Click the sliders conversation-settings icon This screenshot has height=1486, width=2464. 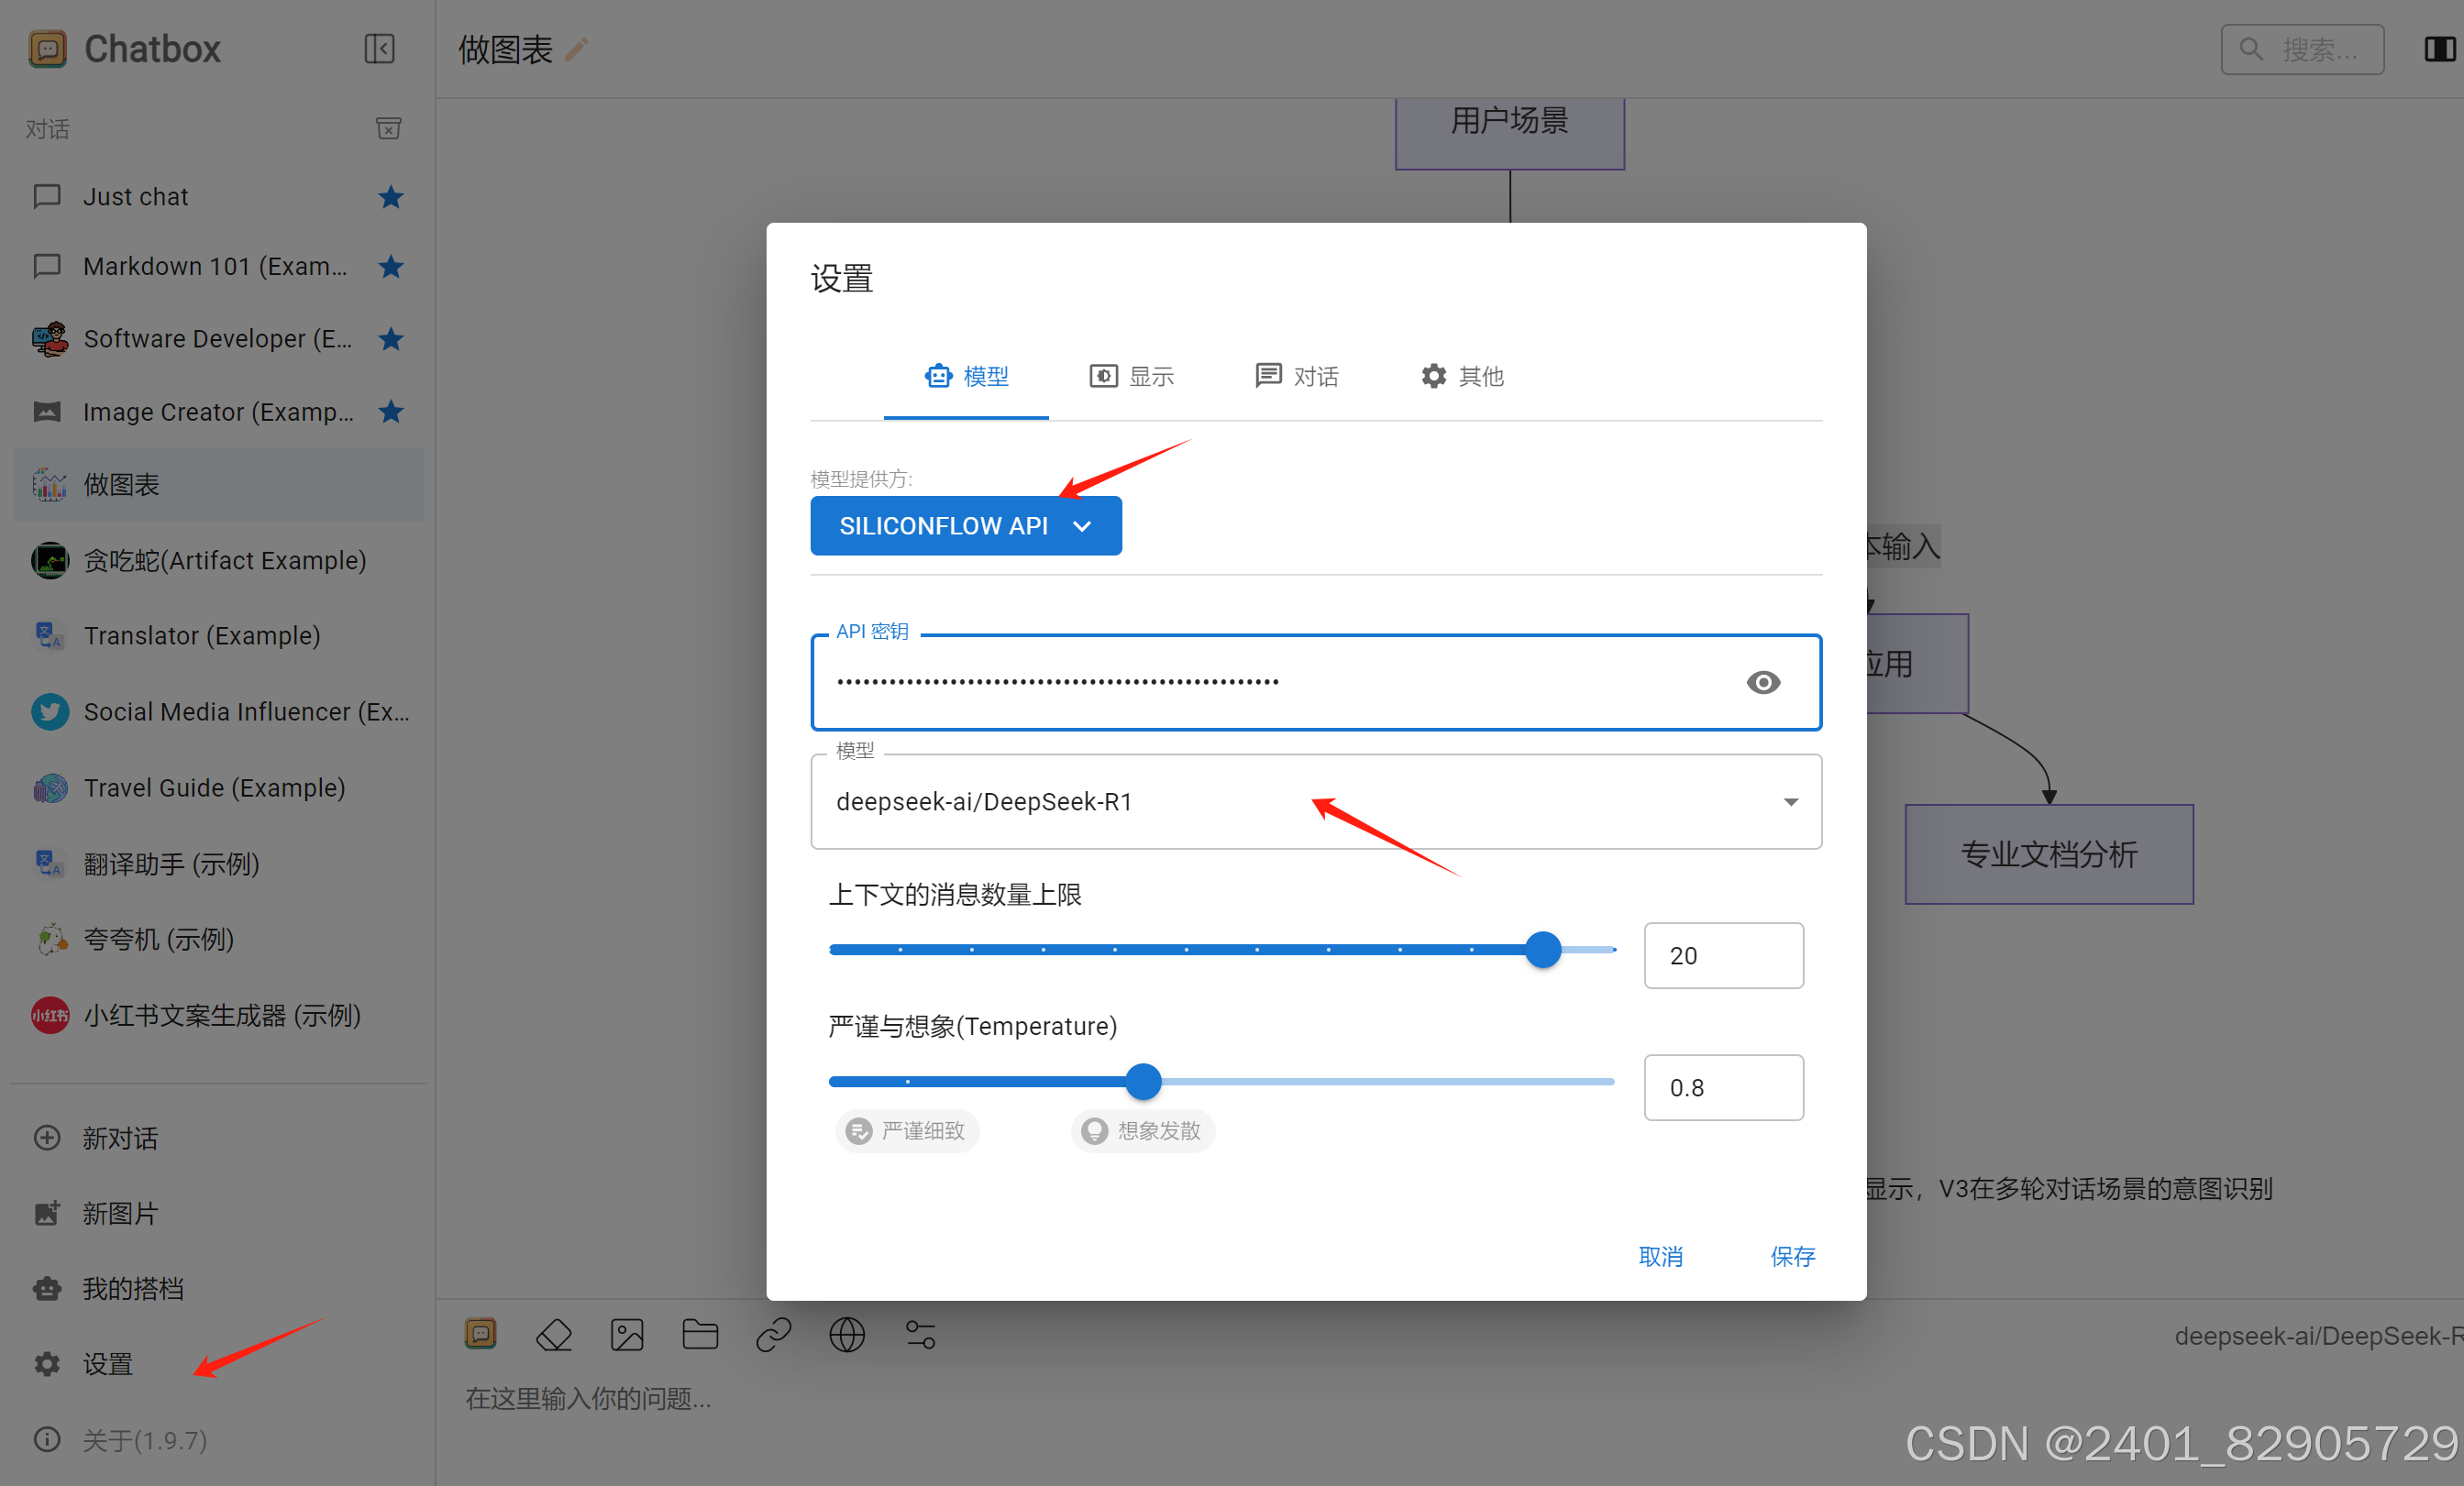[920, 1335]
